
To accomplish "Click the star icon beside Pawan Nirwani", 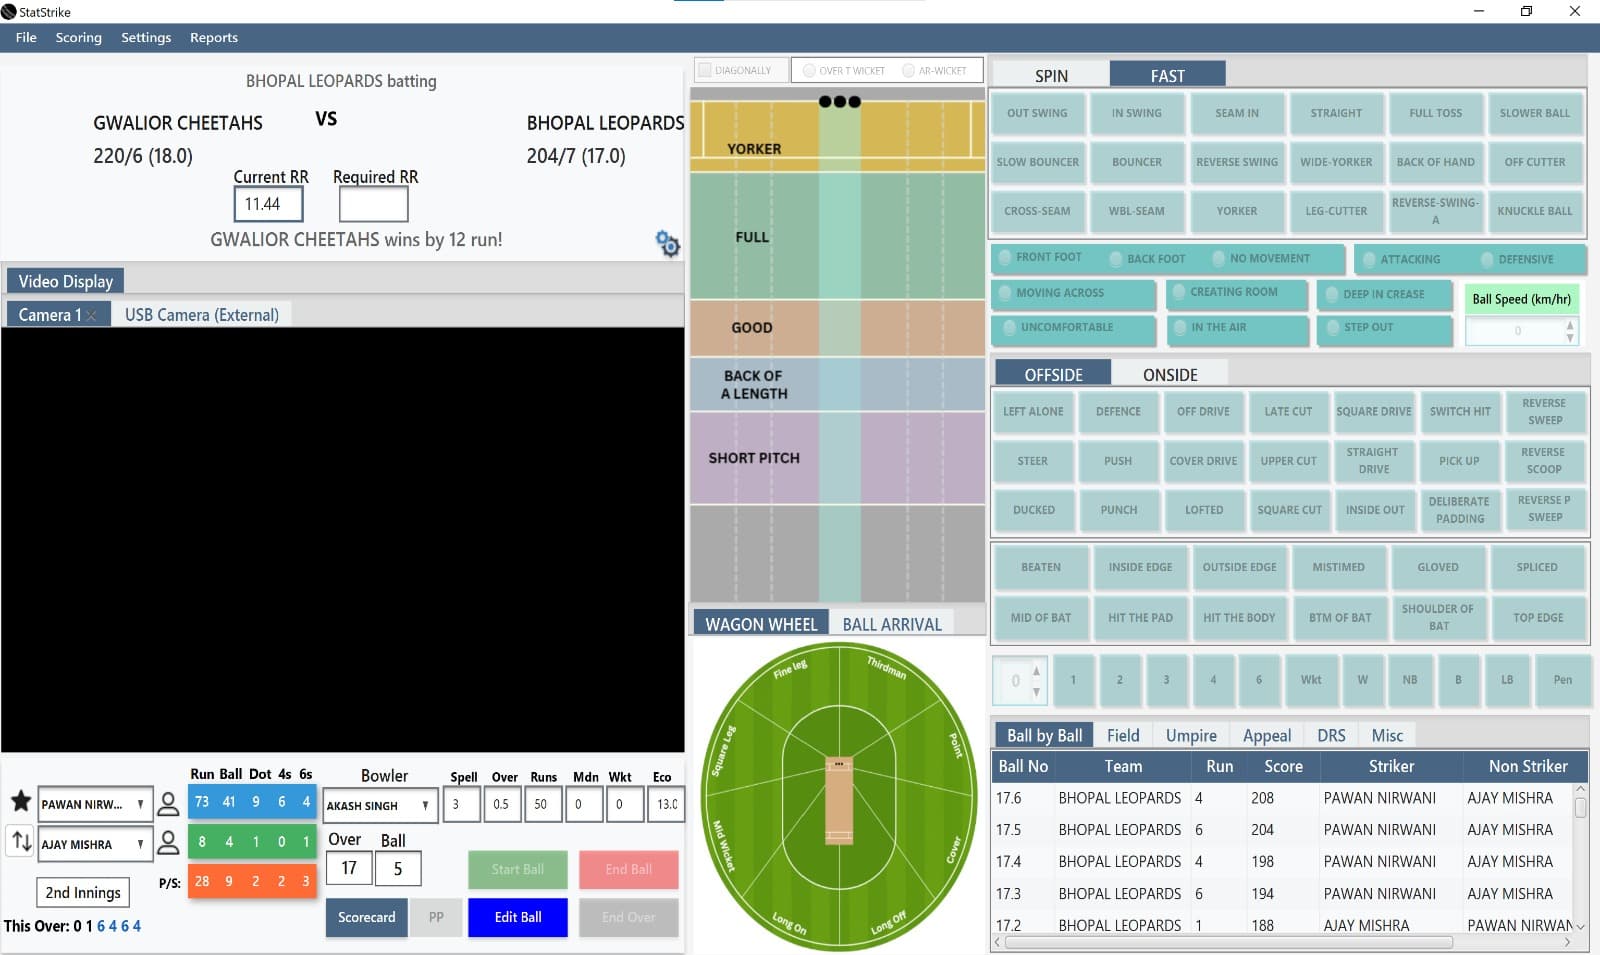I will tap(20, 801).
